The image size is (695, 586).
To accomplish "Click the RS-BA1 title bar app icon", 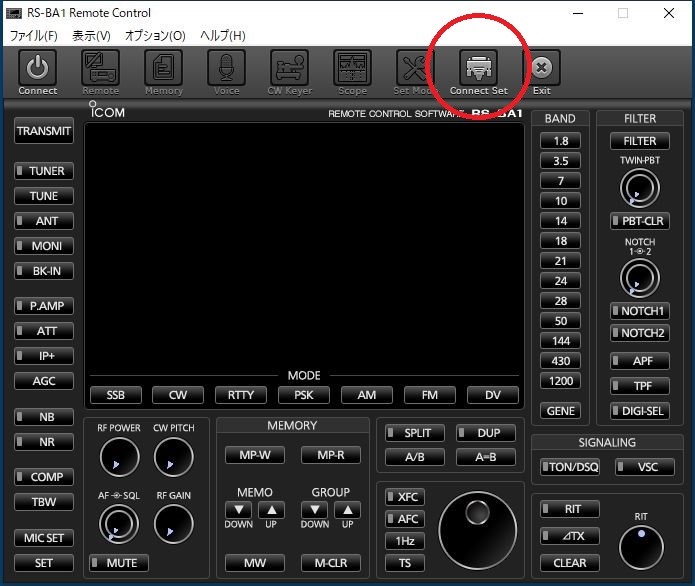I will point(14,13).
